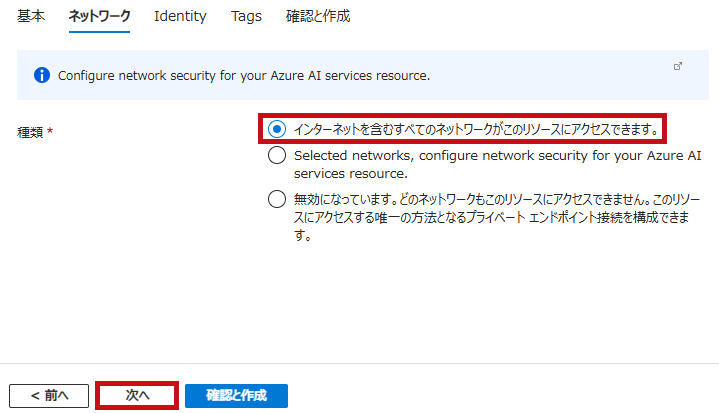The width and height of the screenshot is (719, 413).
Task: Select the 無効 disabled network radio button
Action: 277,199
